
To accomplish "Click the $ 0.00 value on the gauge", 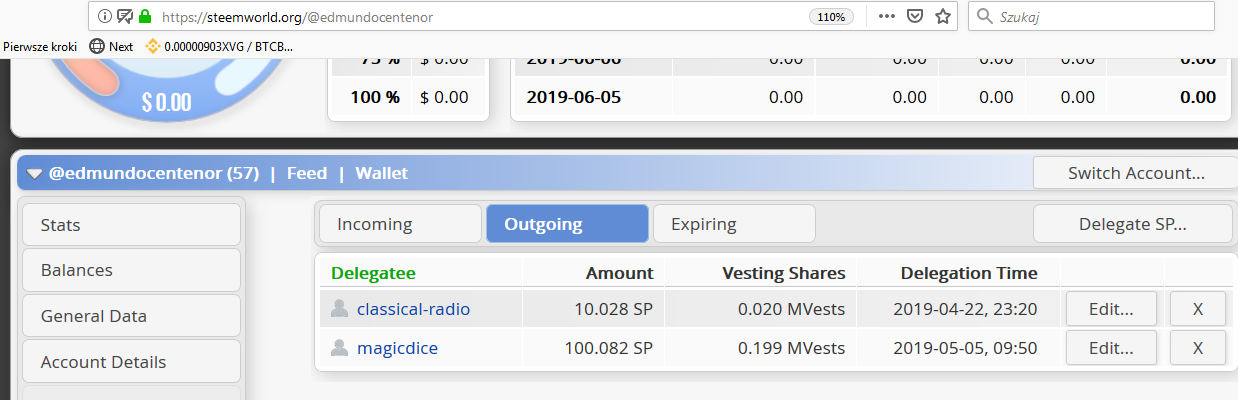I will click(x=166, y=101).
